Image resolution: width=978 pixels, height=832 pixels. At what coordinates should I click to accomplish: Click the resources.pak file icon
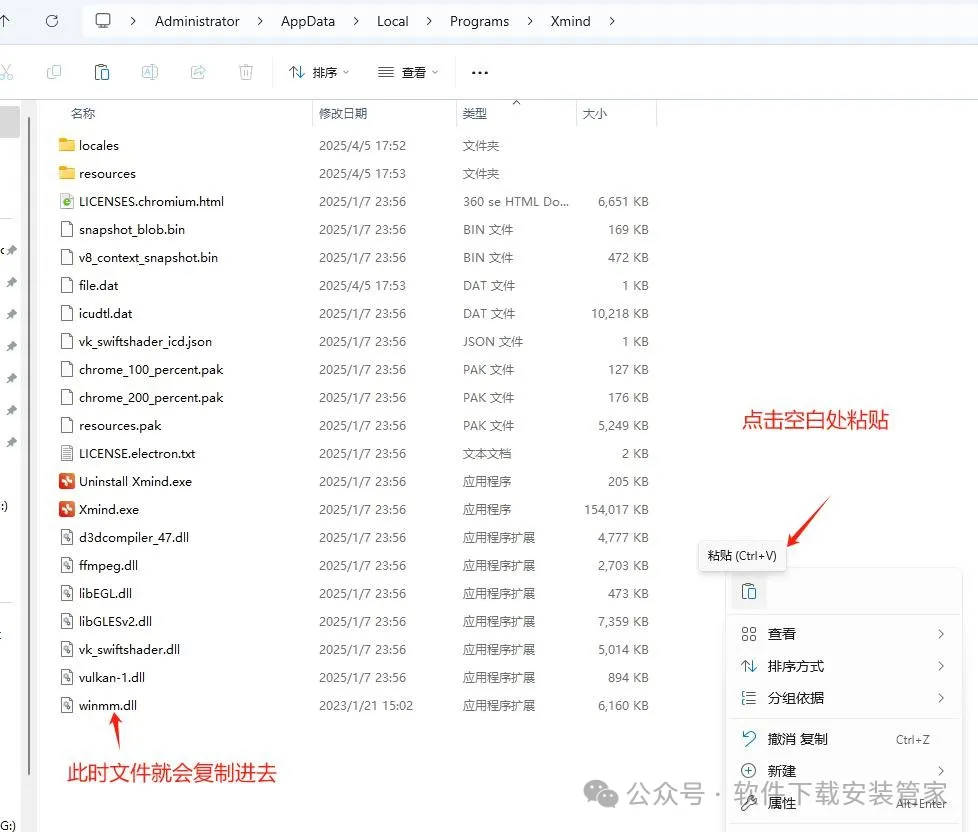[x=67, y=425]
